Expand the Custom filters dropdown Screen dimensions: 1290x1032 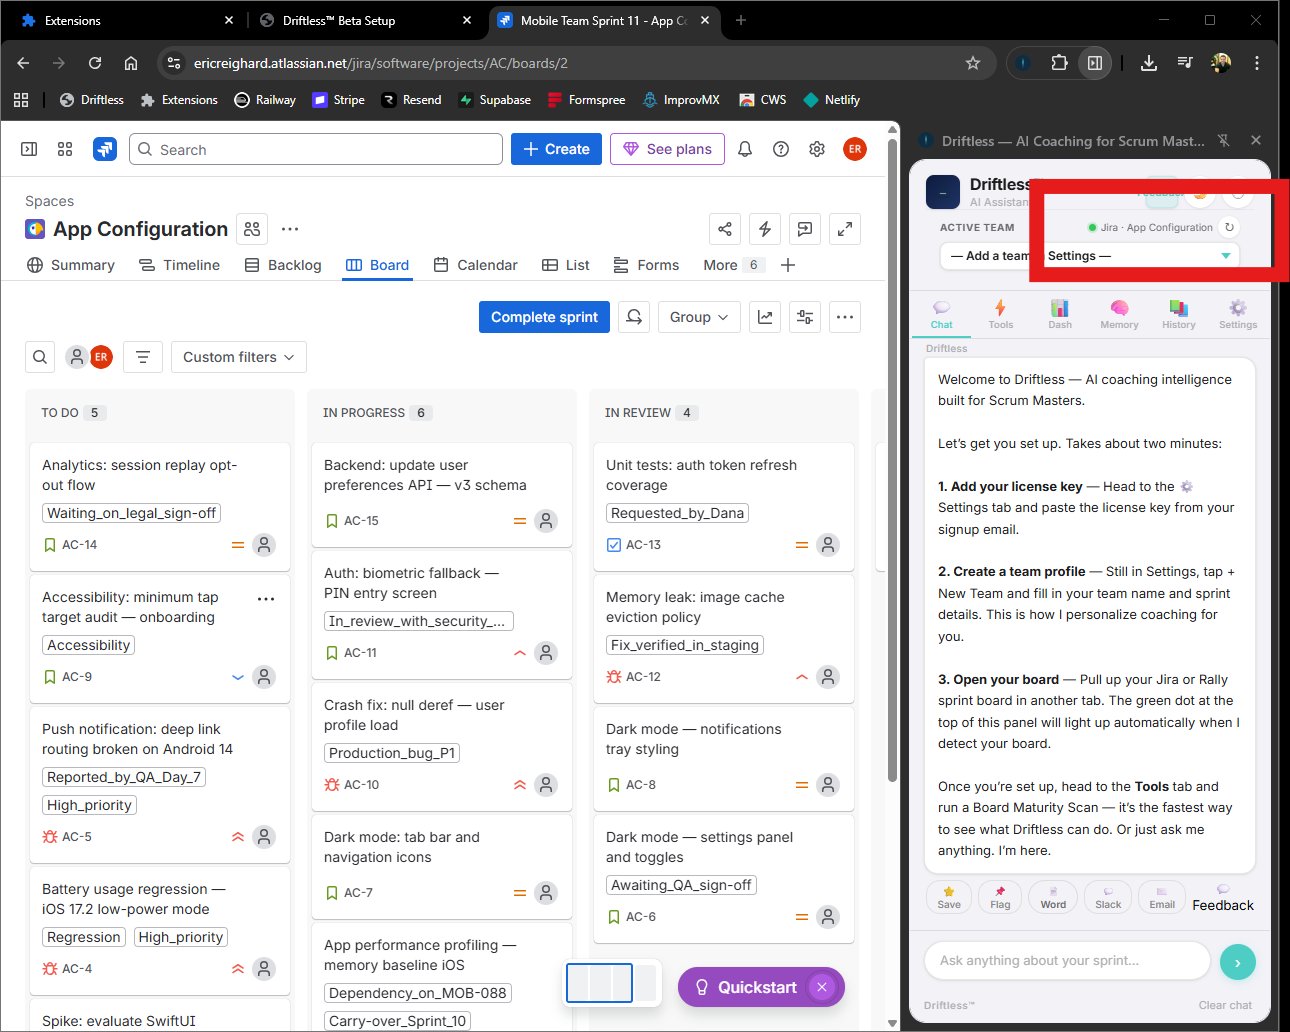pos(238,357)
